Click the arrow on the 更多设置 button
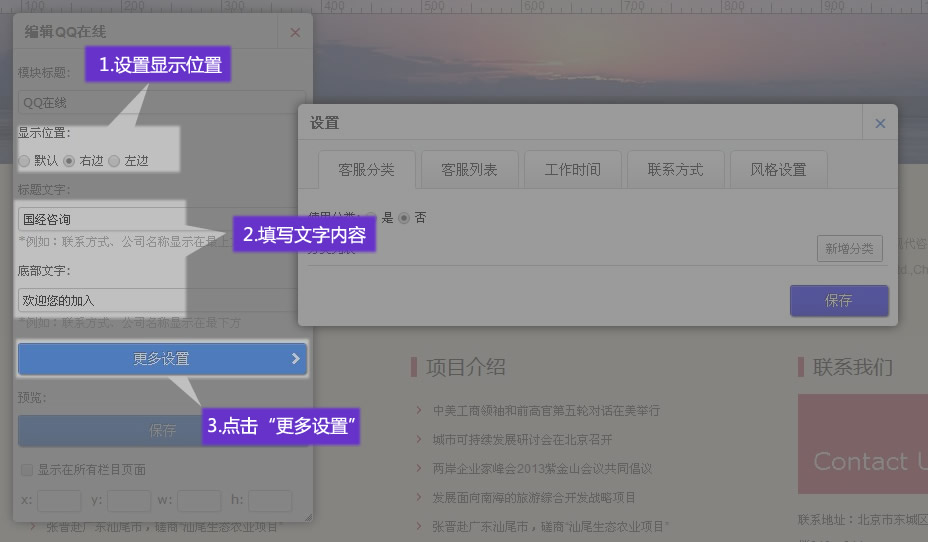The image size is (928, 542). 295,359
